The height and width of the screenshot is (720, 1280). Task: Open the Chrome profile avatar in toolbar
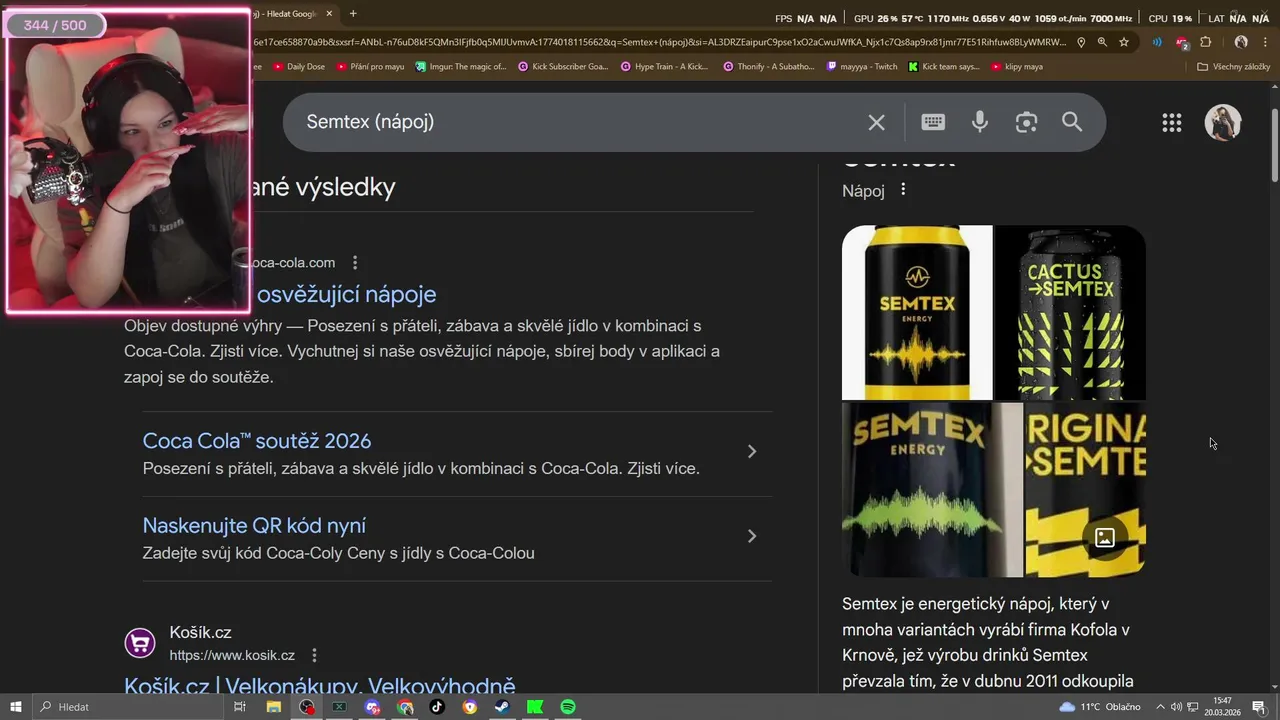pyautogui.click(x=1241, y=42)
